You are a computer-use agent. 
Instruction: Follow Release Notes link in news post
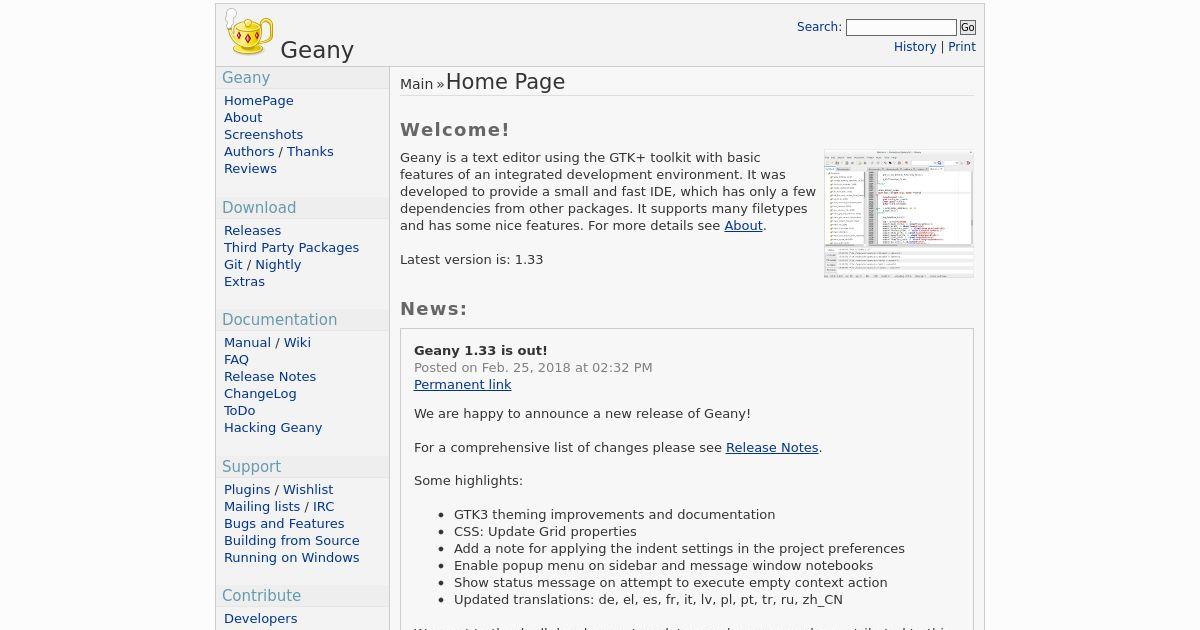pos(772,448)
